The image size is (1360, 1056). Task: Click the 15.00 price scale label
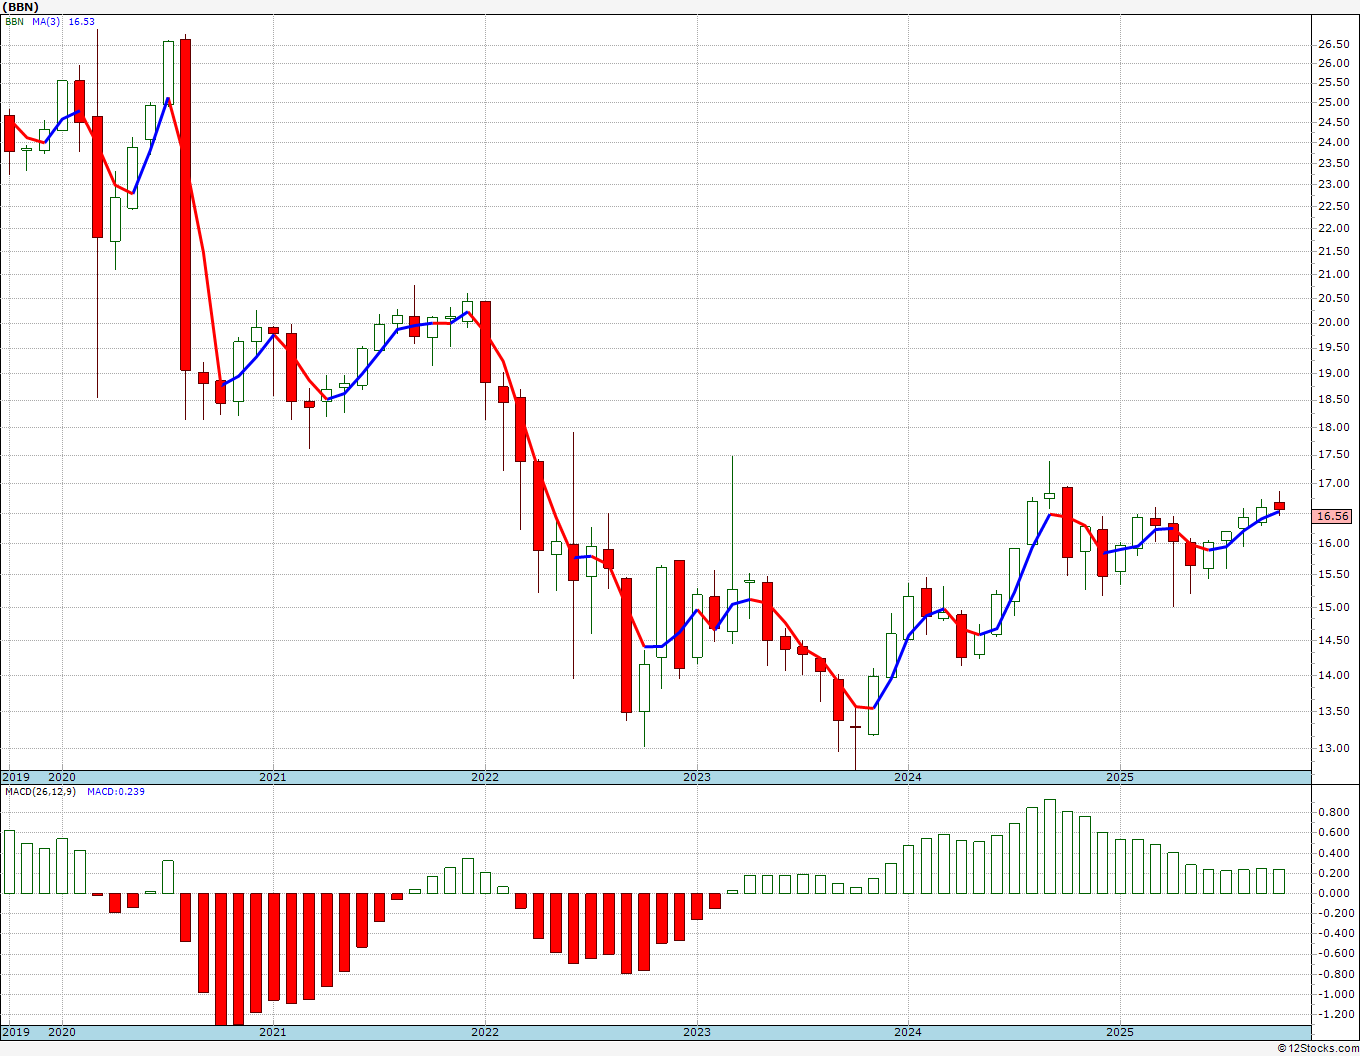(x=1333, y=607)
